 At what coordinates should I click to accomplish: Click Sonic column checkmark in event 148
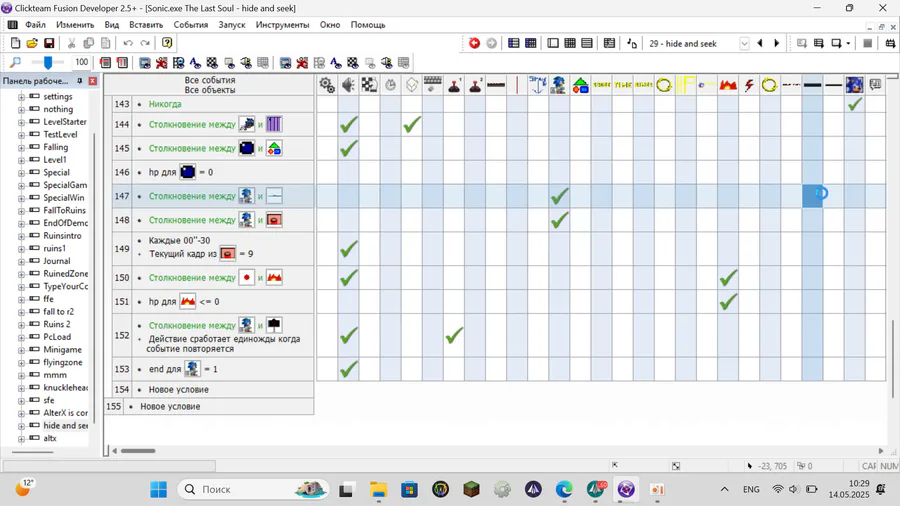(x=559, y=220)
